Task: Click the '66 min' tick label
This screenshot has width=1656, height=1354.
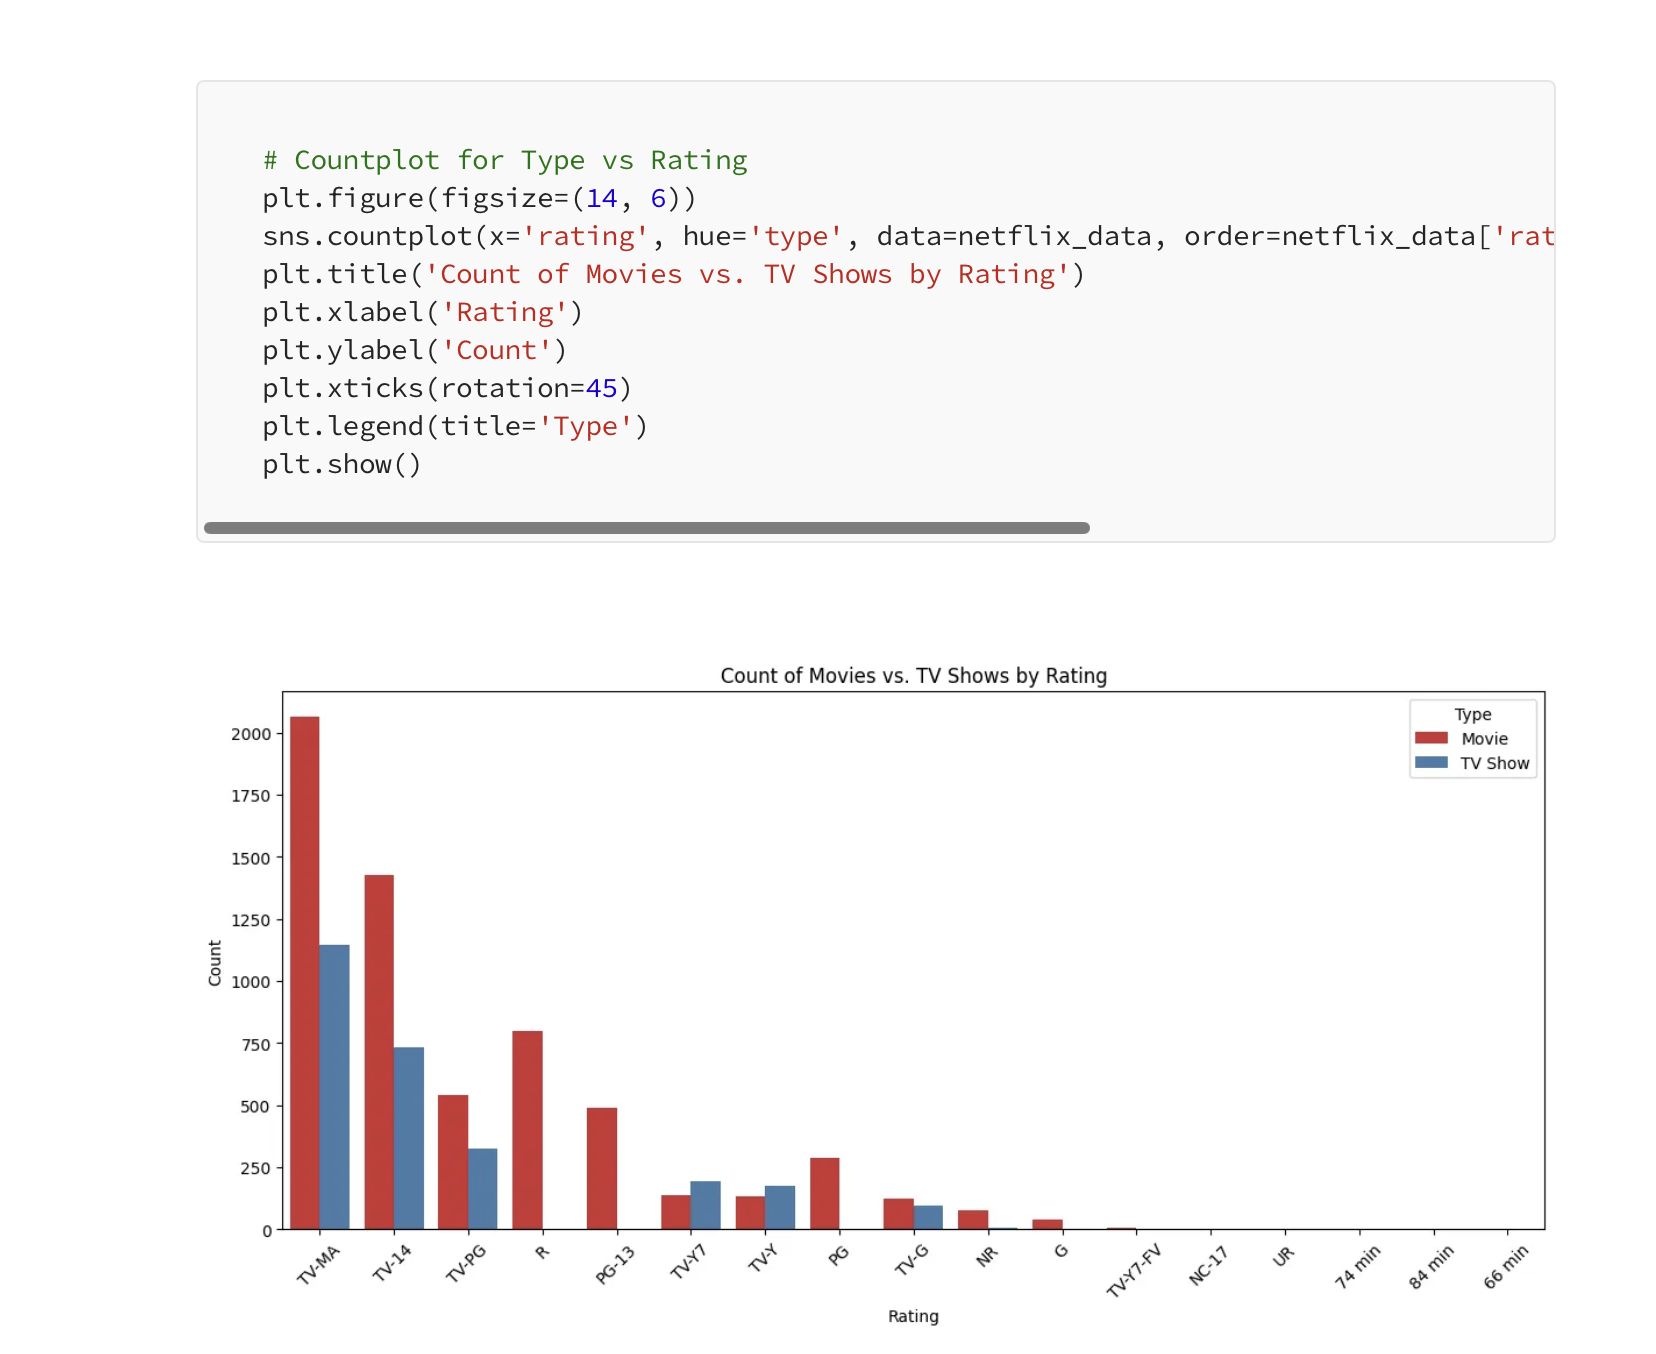Action: point(1505,1267)
